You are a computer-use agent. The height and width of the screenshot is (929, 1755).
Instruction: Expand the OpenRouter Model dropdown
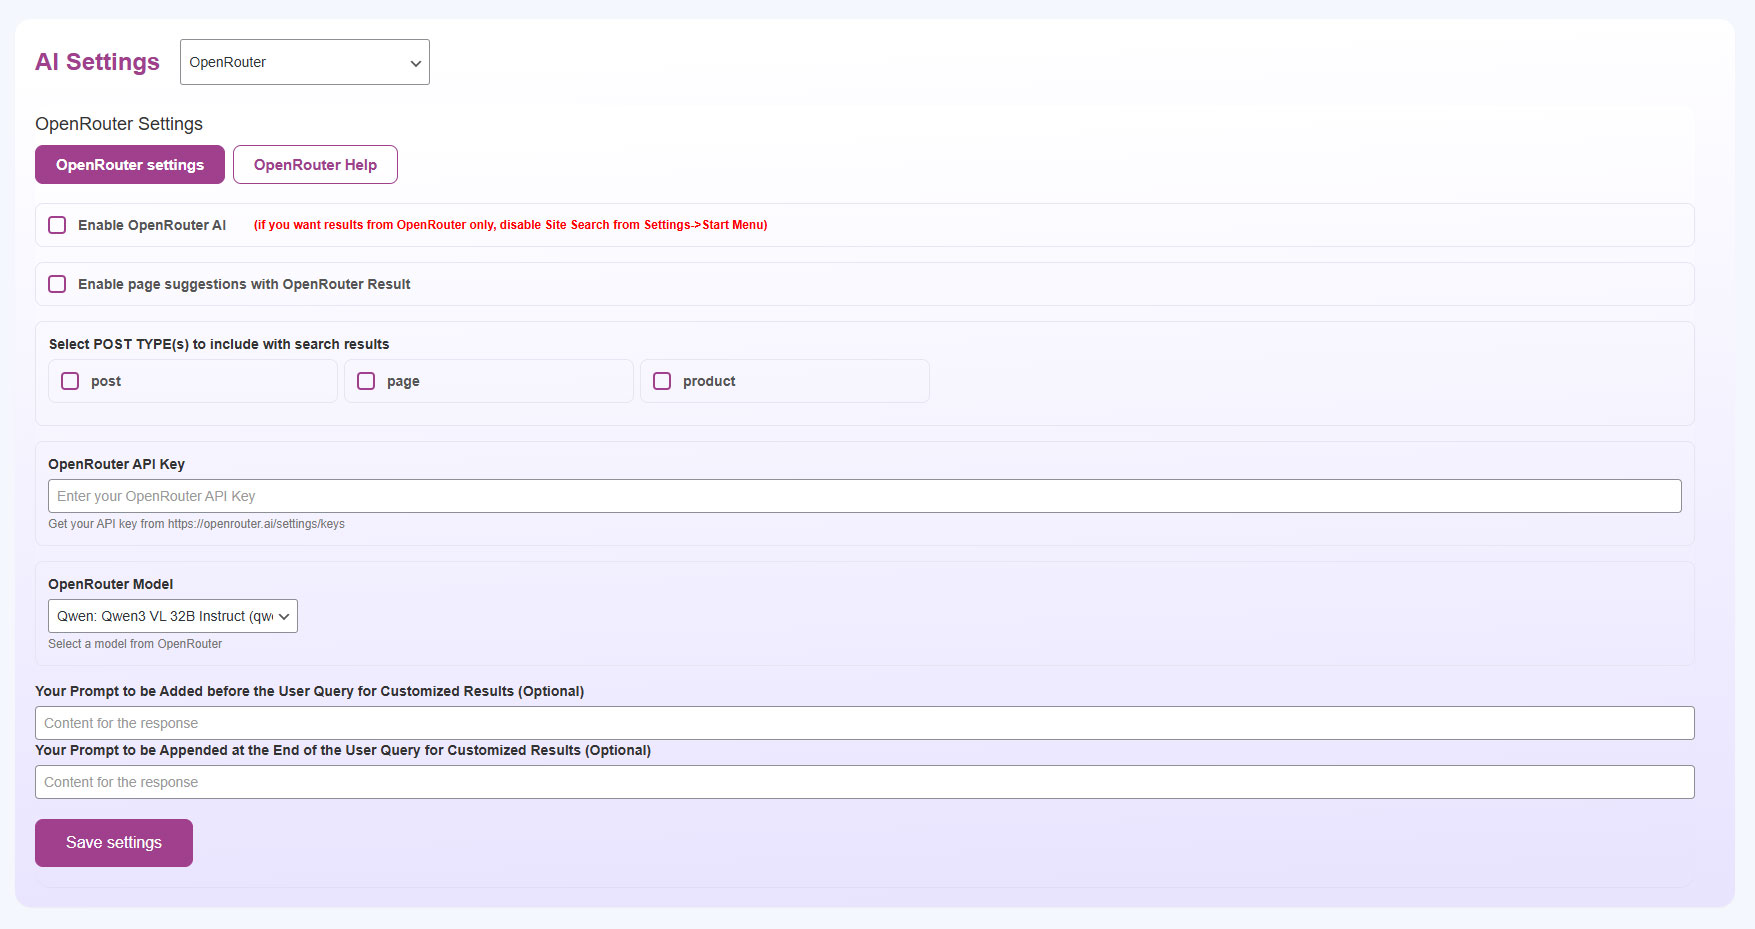click(x=172, y=616)
